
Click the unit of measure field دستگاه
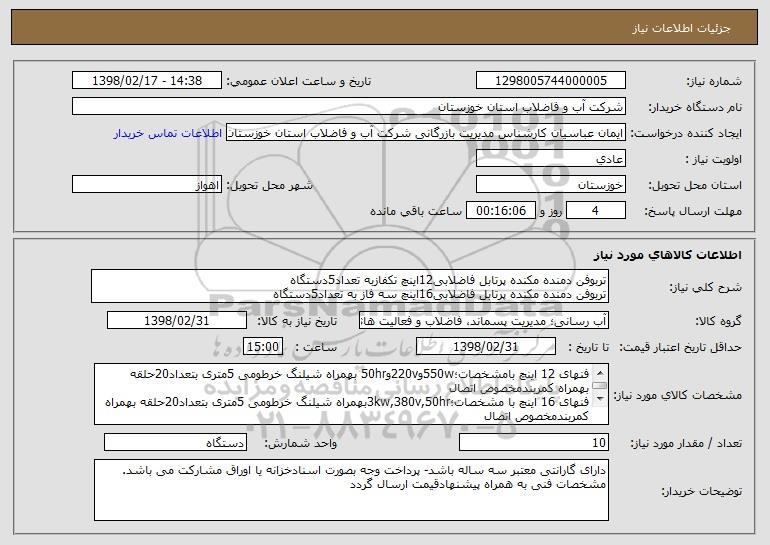[175, 442]
